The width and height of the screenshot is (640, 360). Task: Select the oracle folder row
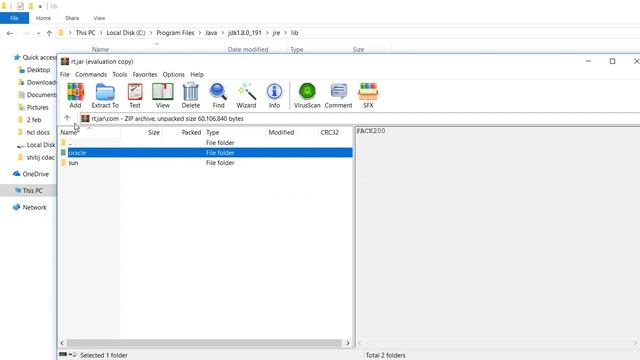(206, 153)
